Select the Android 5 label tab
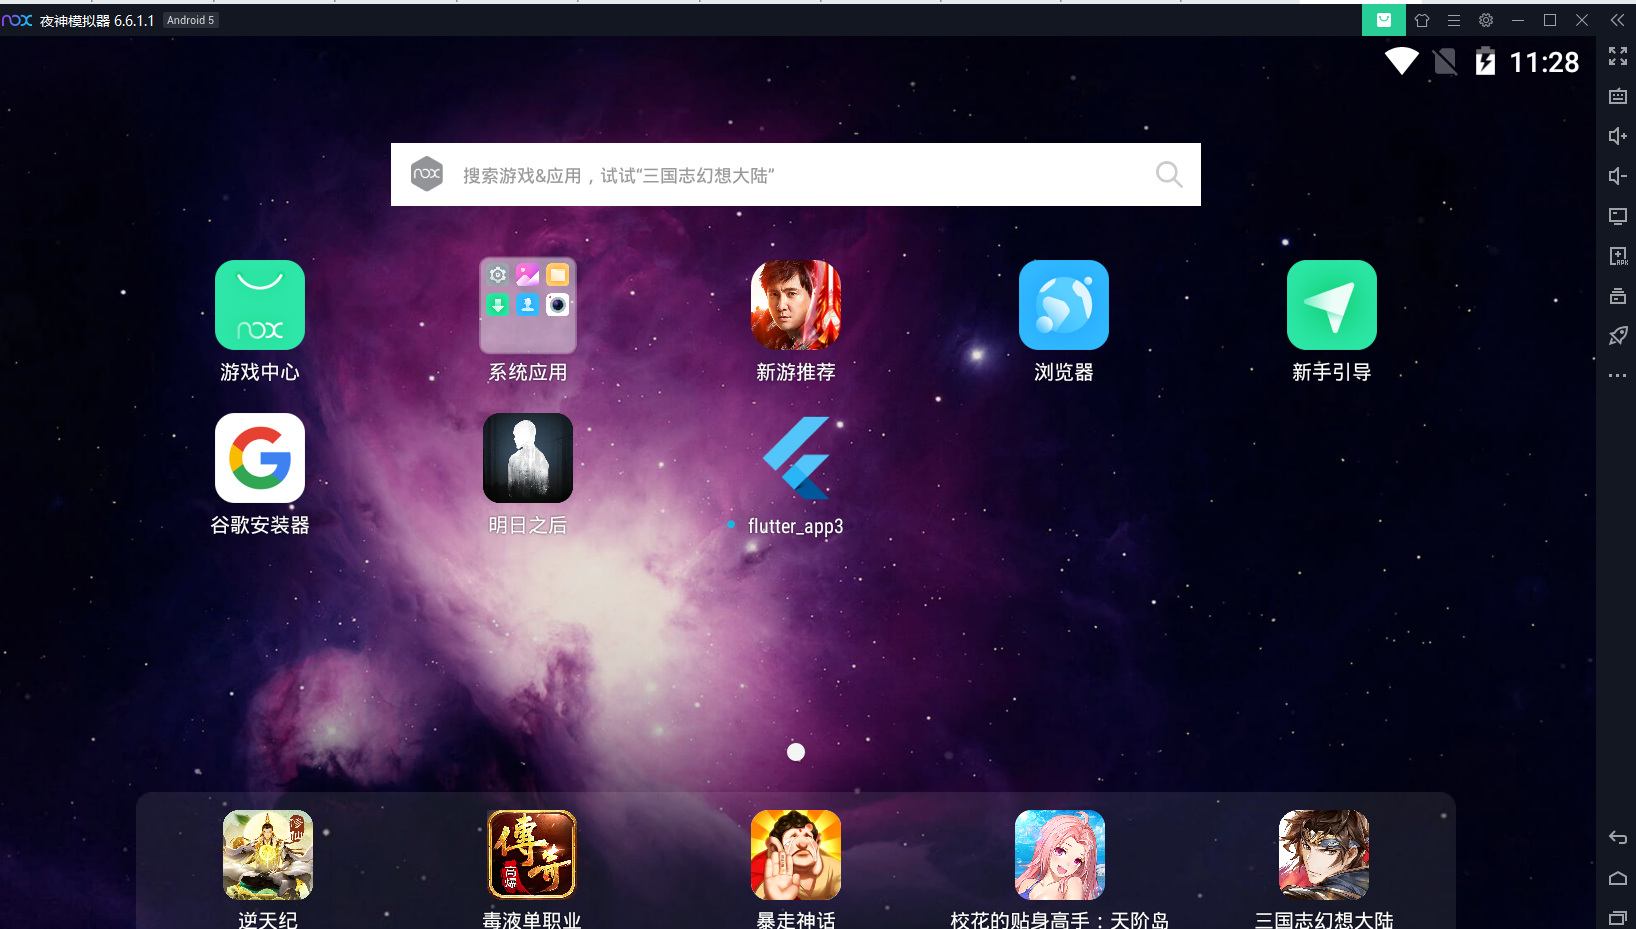1636x929 pixels. [x=190, y=20]
